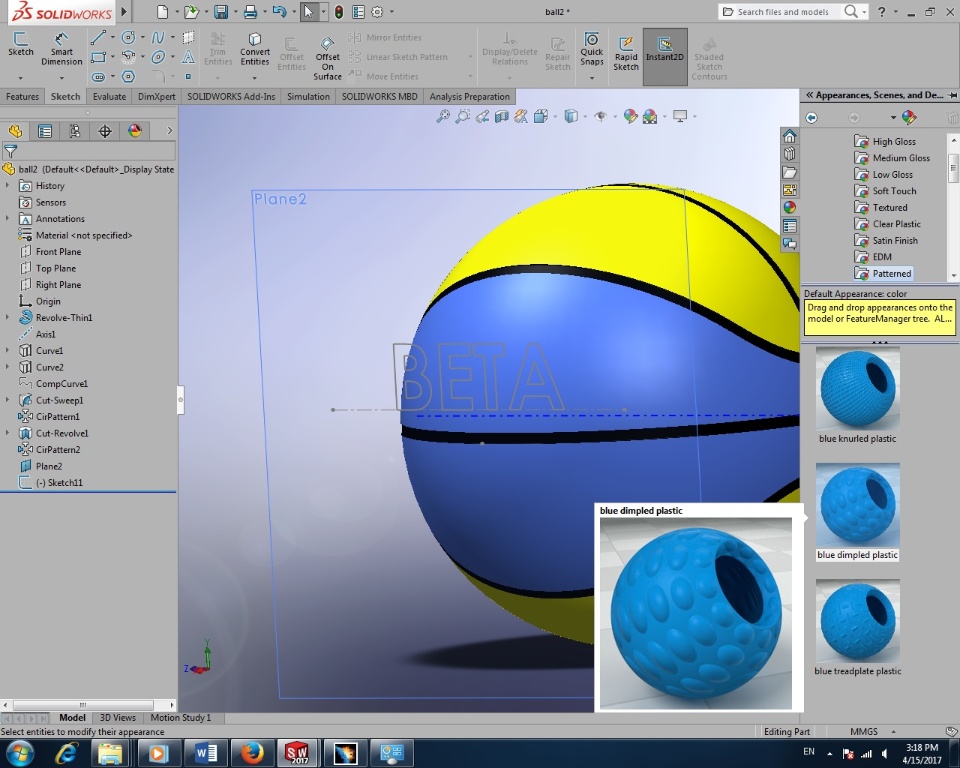Click the Save icon in title bar
This screenshot has height=768, width=960.
tap(221, 12)
